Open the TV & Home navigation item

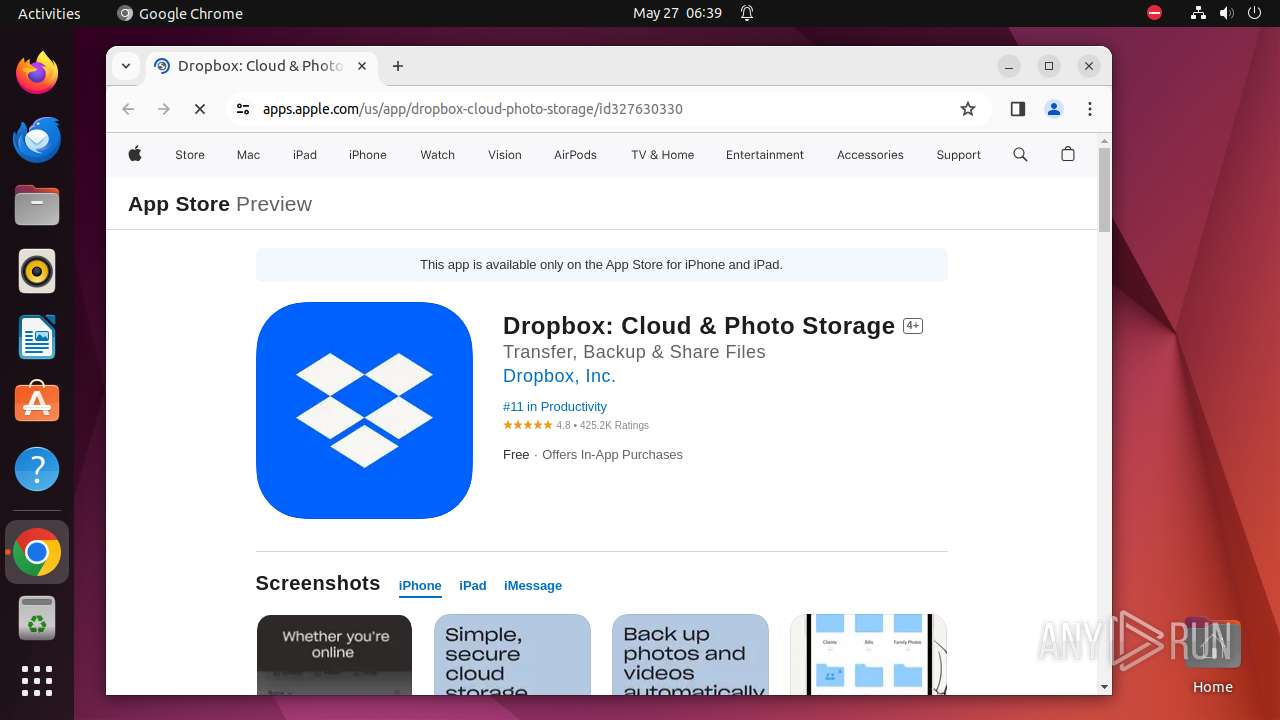662,155
